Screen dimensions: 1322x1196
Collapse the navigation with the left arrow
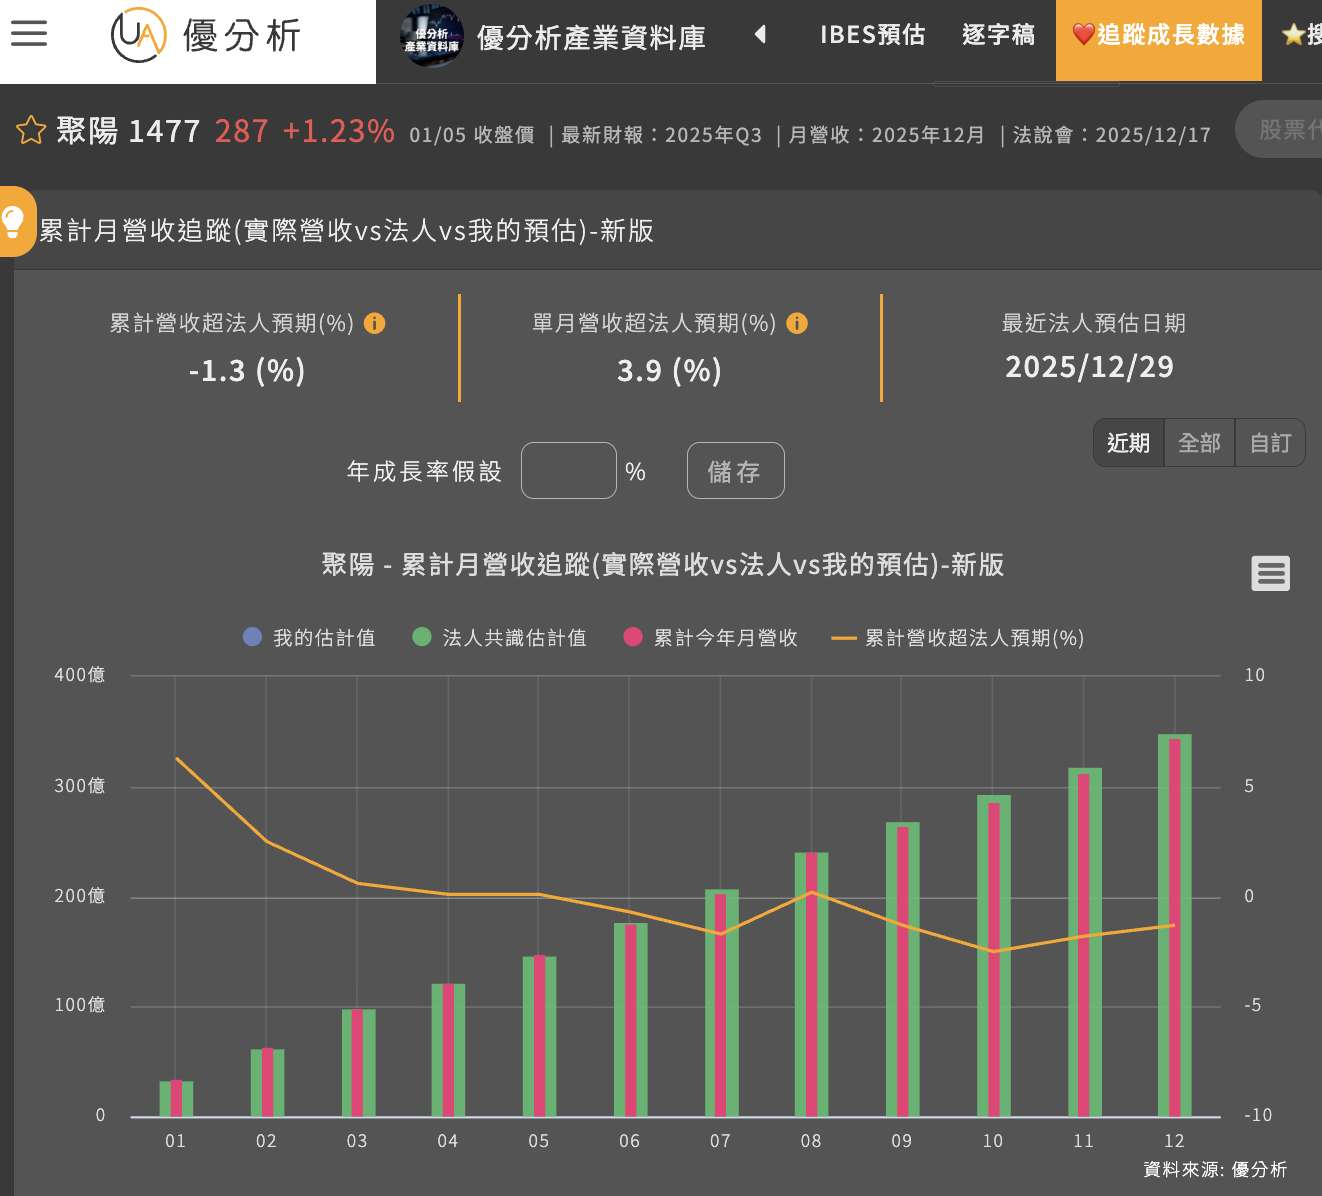(x=761, y=34)
